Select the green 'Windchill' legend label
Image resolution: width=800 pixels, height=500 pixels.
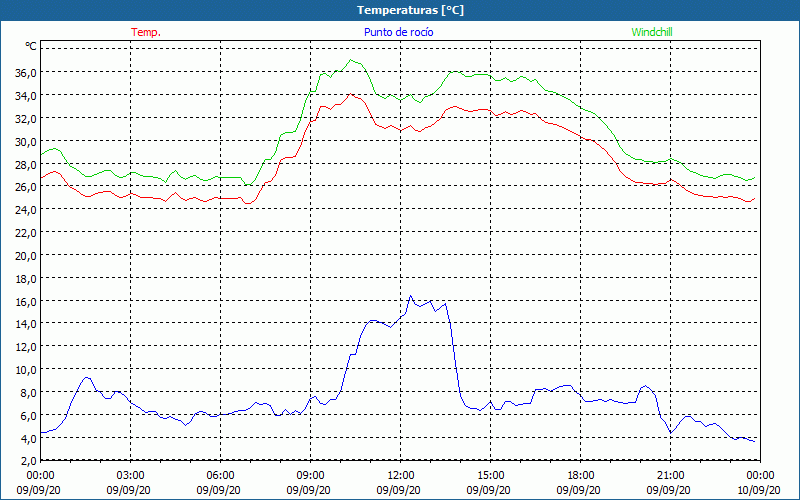coord(652,32)
